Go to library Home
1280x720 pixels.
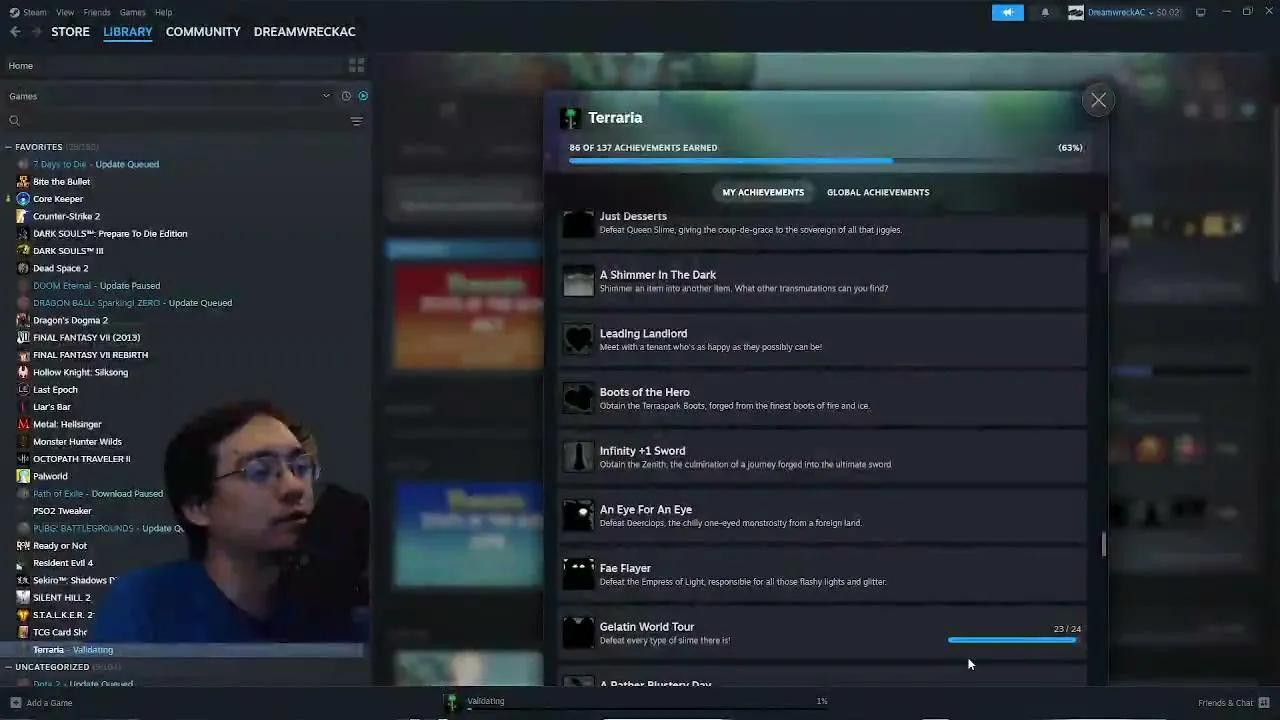(20, 66)
